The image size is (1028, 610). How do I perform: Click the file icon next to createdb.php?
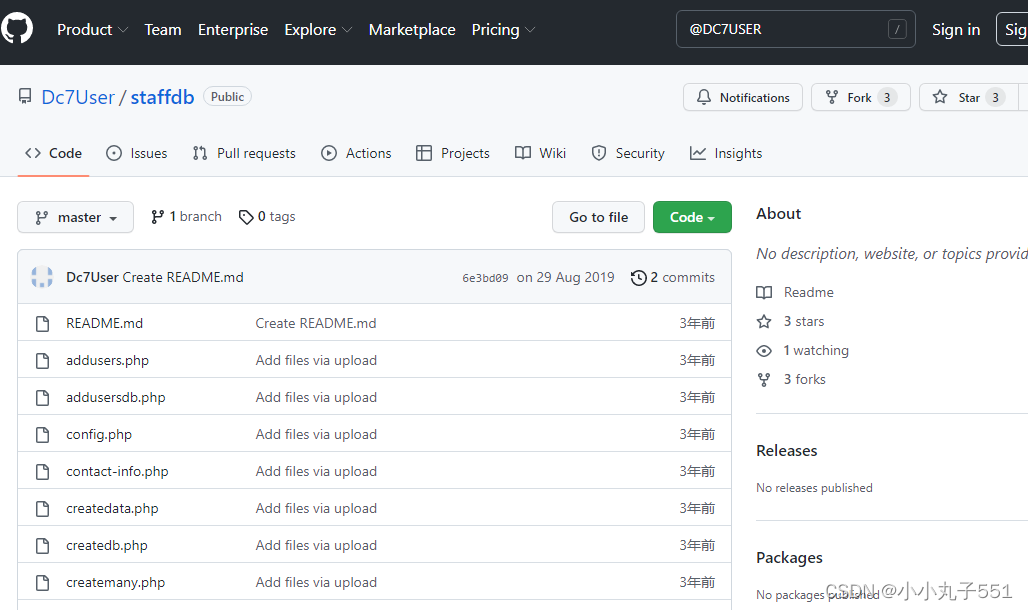(x=43, y=546)
